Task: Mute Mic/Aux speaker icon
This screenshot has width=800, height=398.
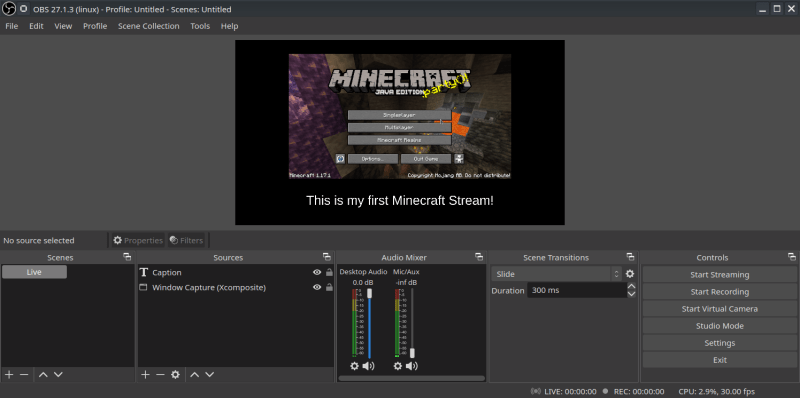Action: [412, 366]
